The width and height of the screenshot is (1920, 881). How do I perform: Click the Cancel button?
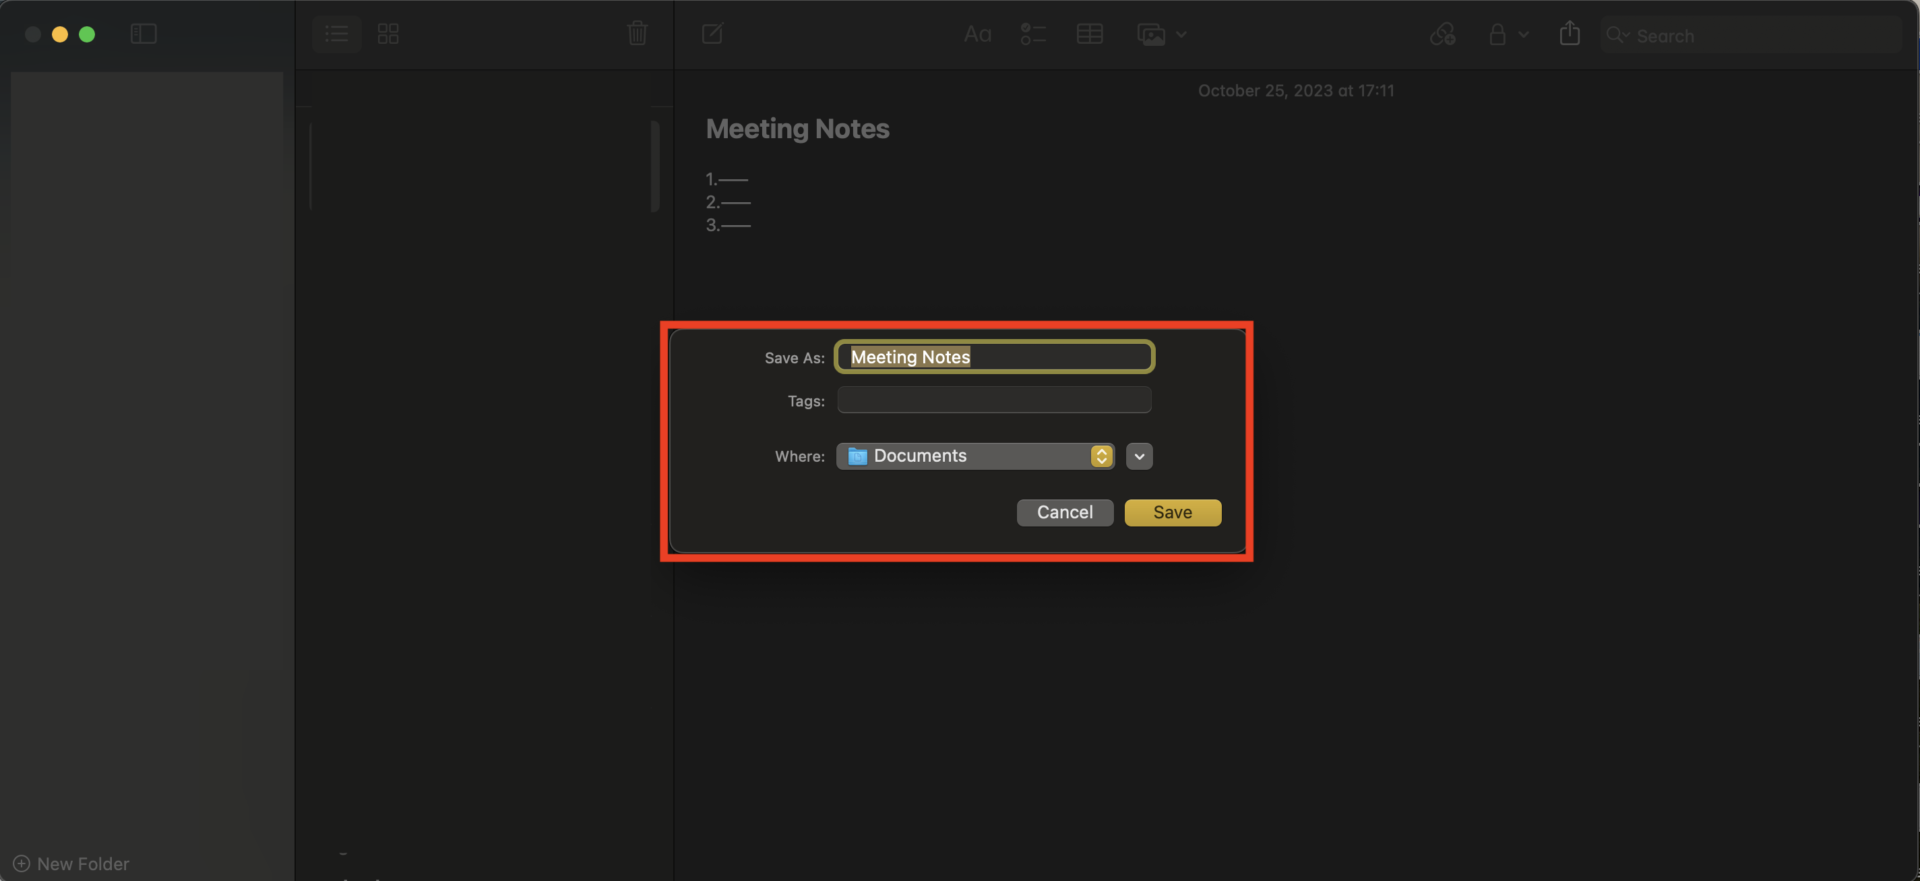(1065, 512)
